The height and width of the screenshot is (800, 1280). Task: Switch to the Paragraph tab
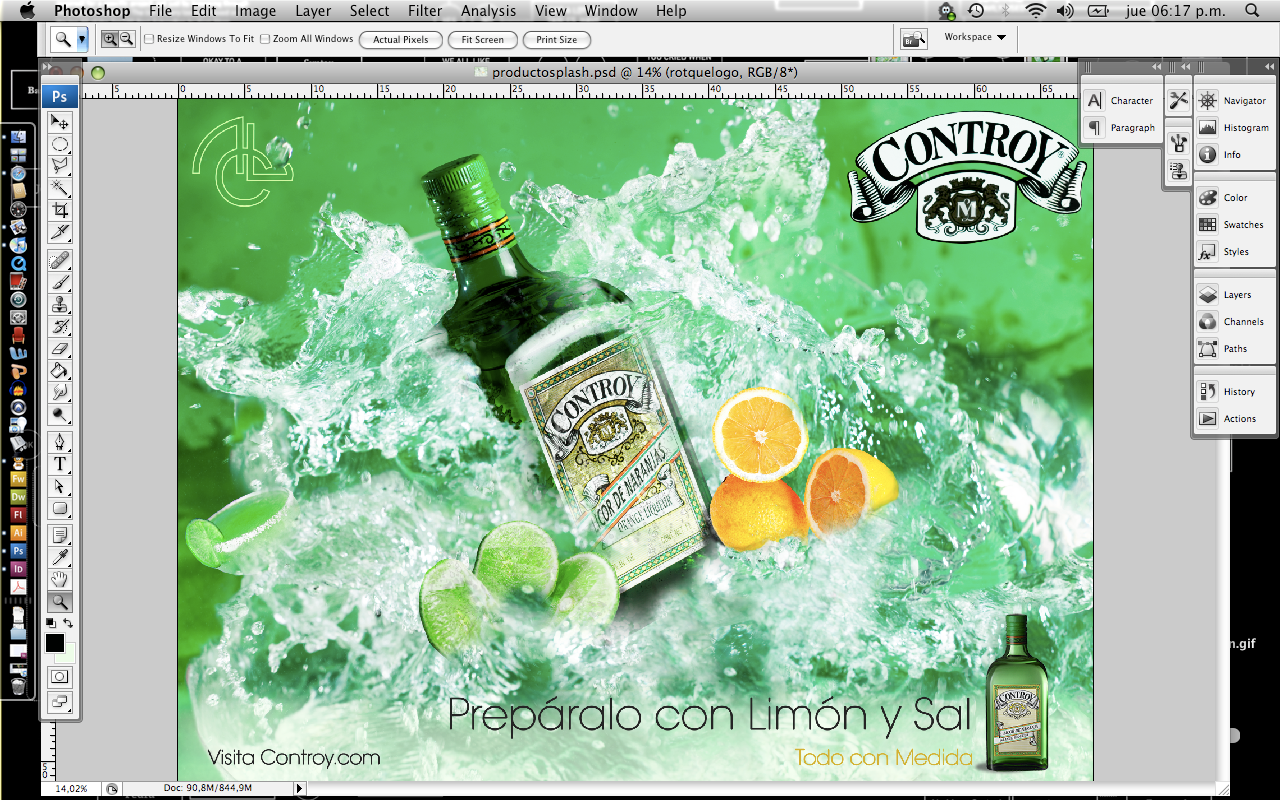pyautogui.click(x=1127, y=127)
